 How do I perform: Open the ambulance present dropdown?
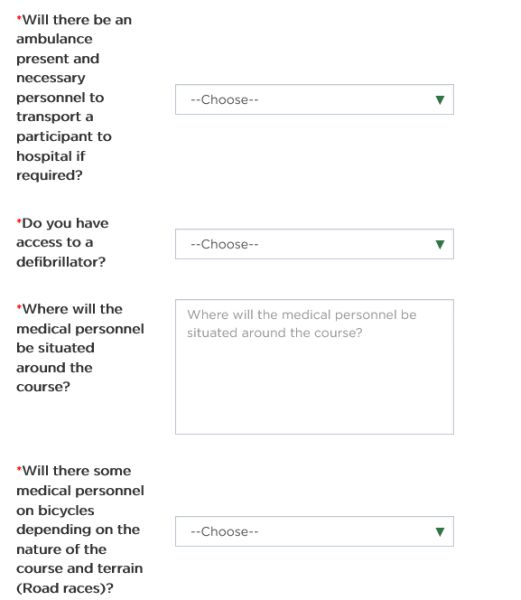pos(314,99)
